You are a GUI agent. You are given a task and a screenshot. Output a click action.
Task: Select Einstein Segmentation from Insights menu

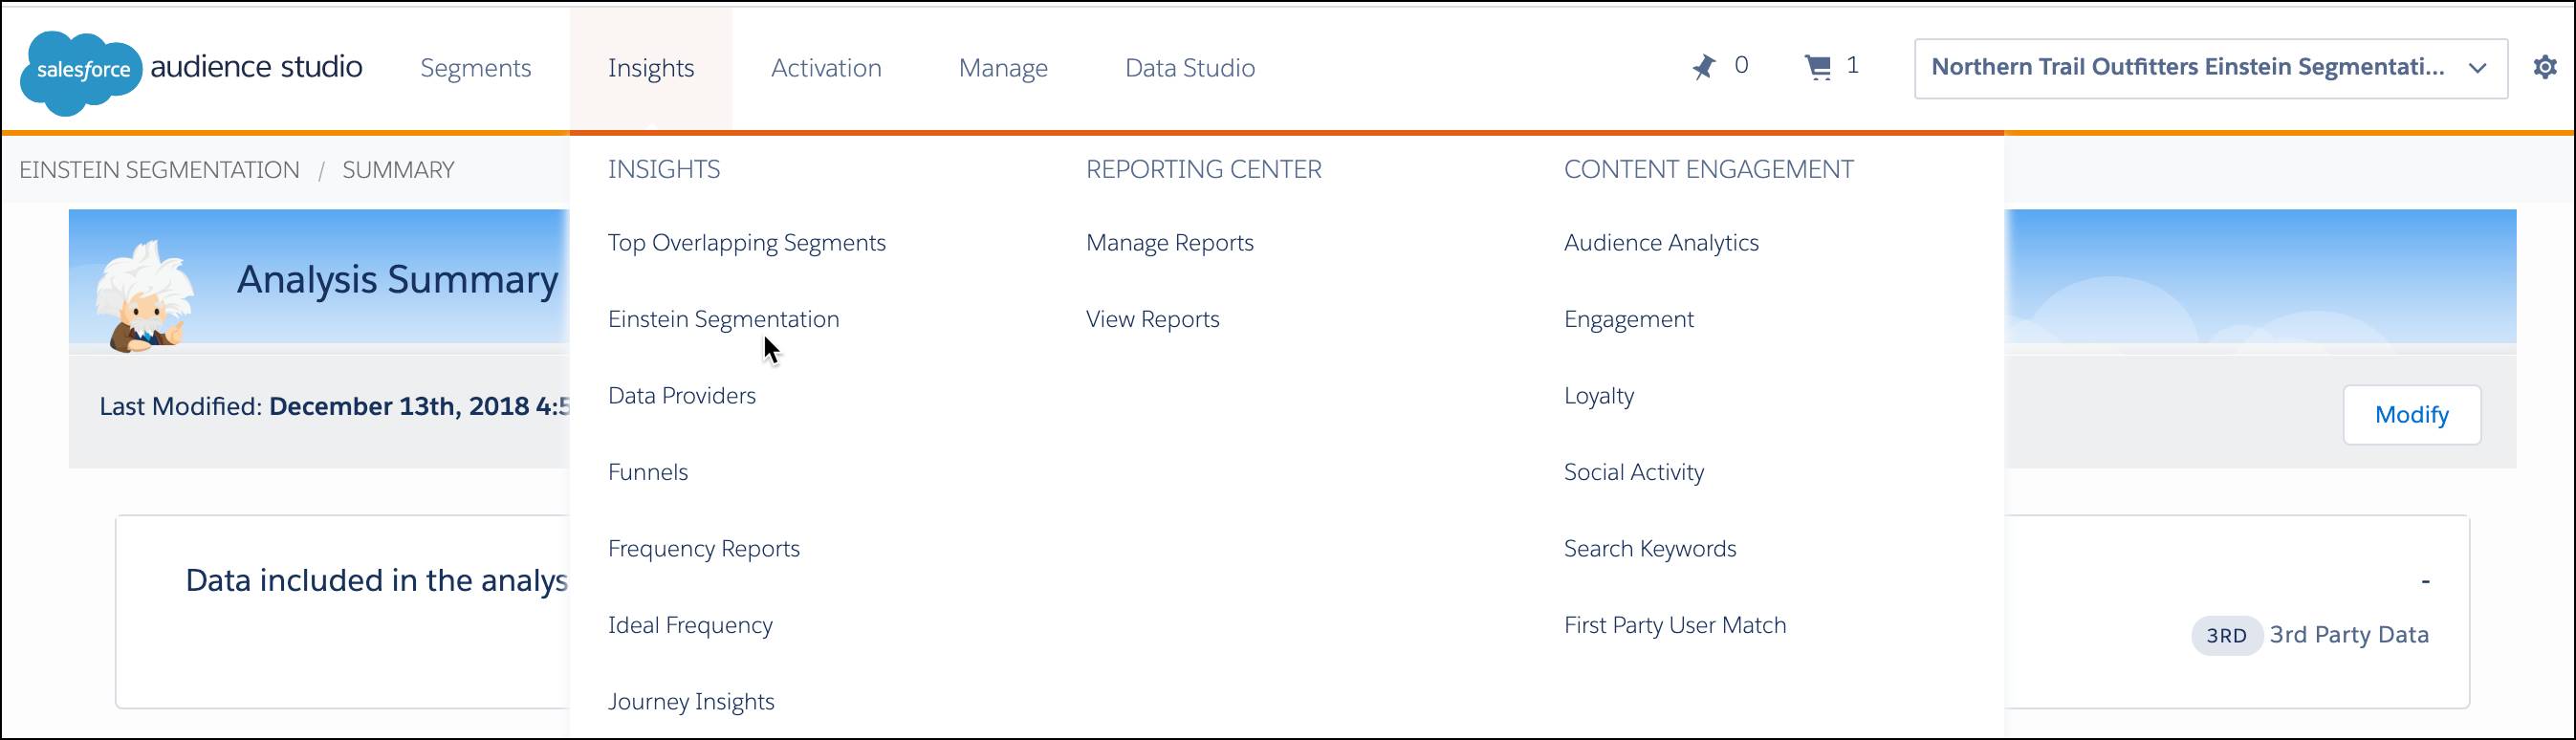pos(723,319)
